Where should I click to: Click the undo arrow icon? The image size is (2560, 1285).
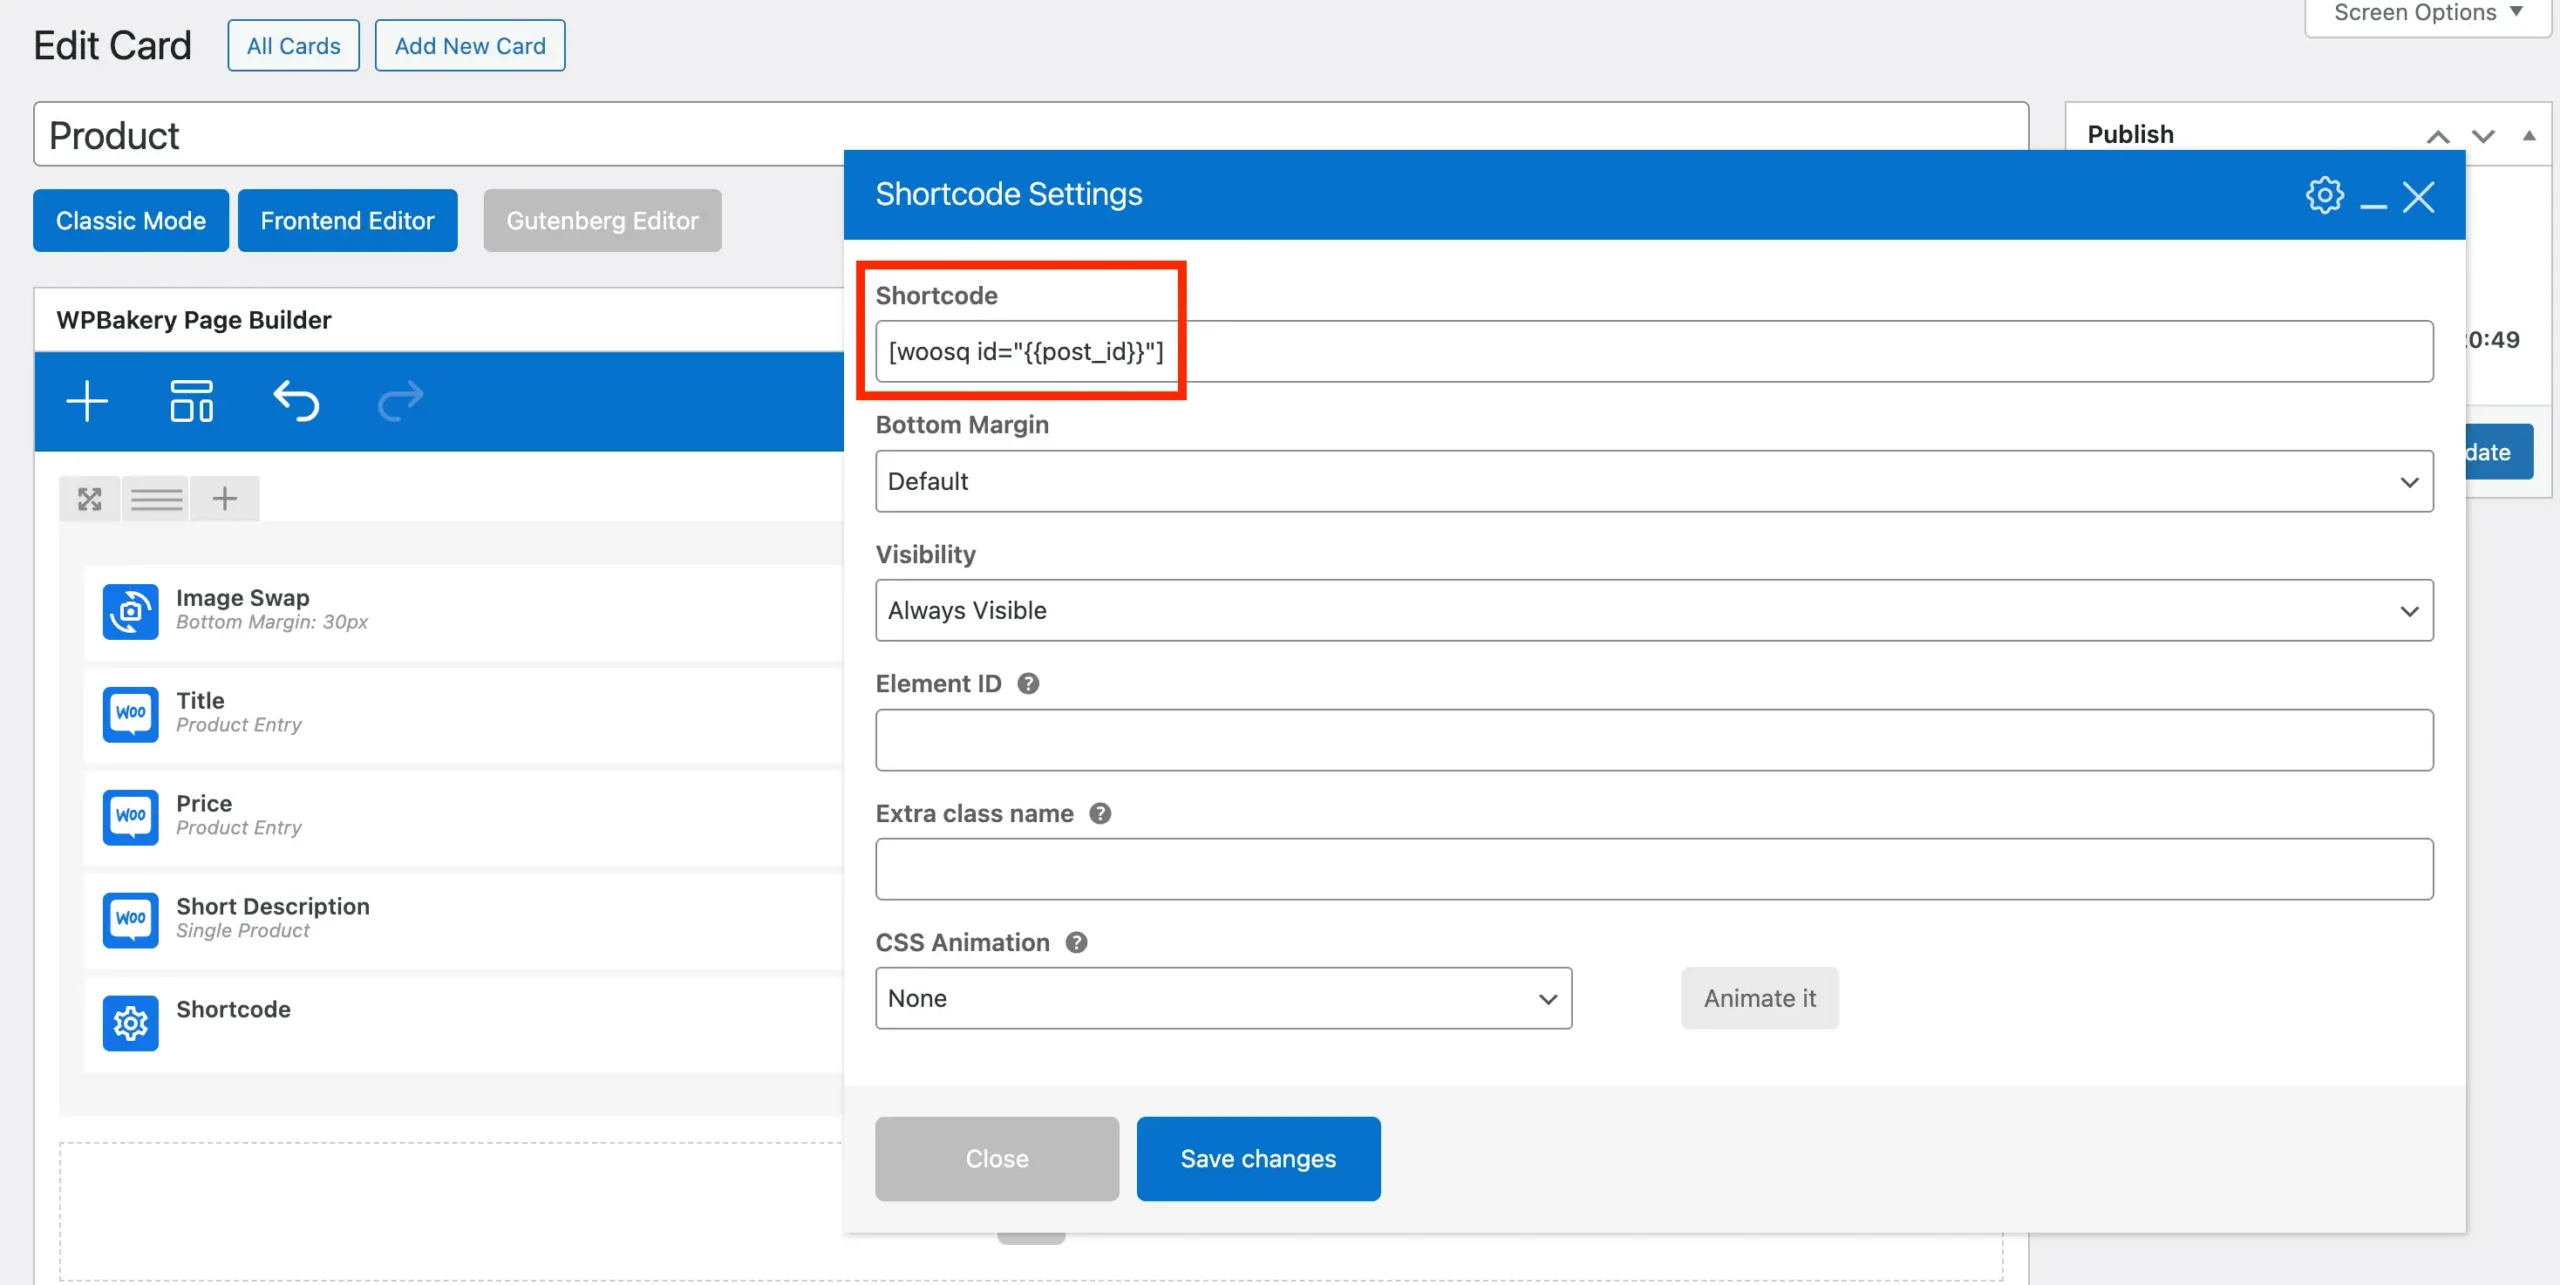[x=296, y=402]
